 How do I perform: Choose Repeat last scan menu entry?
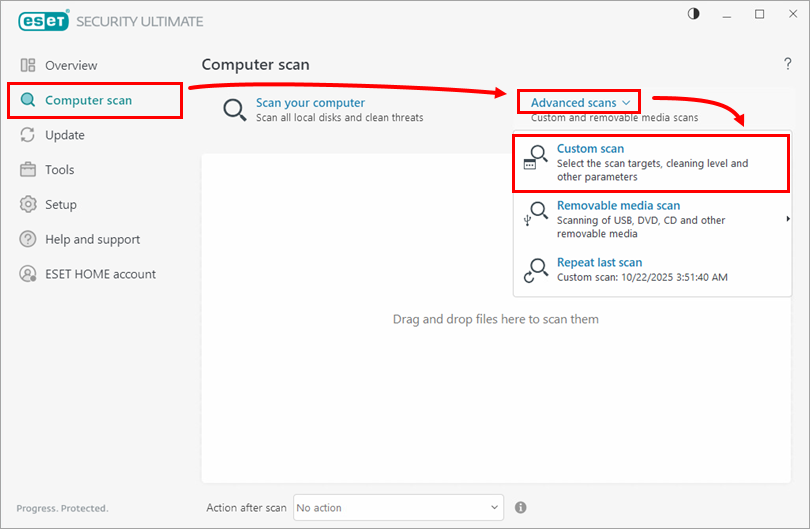[x=599, y=262]
